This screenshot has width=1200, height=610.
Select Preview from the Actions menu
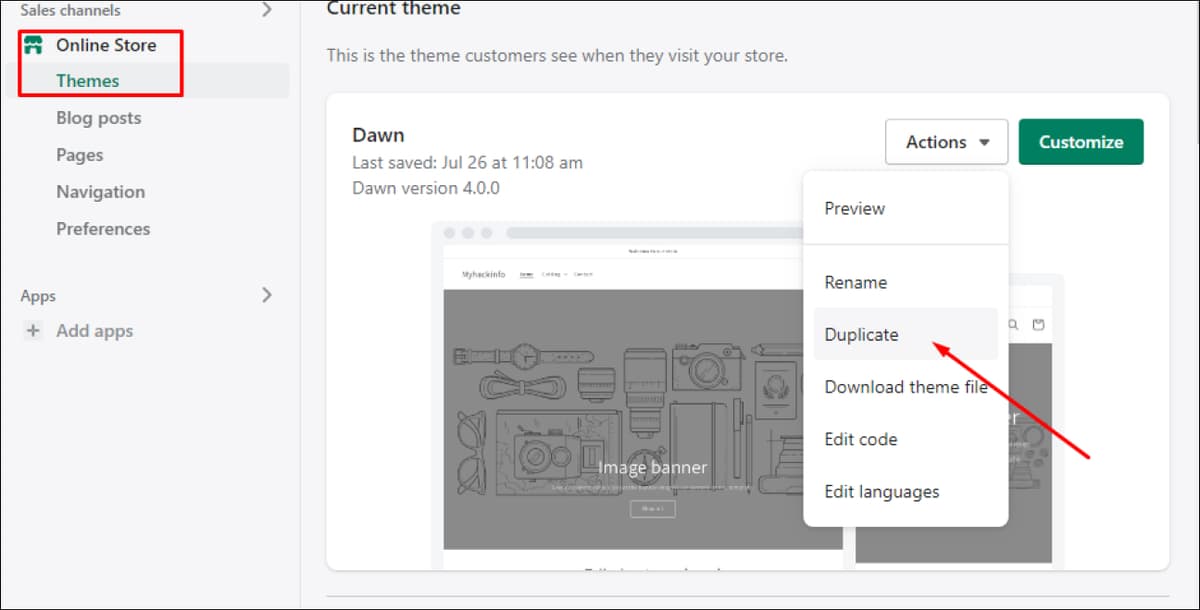(x=854, y=208)
